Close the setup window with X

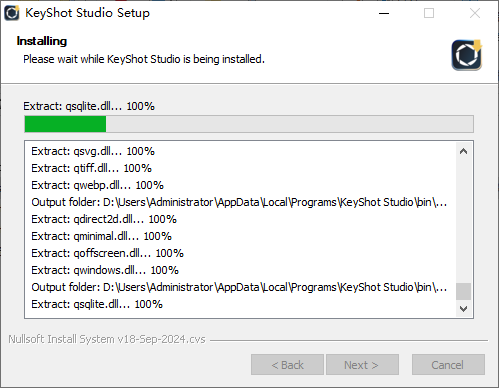(x=475, y=13)
